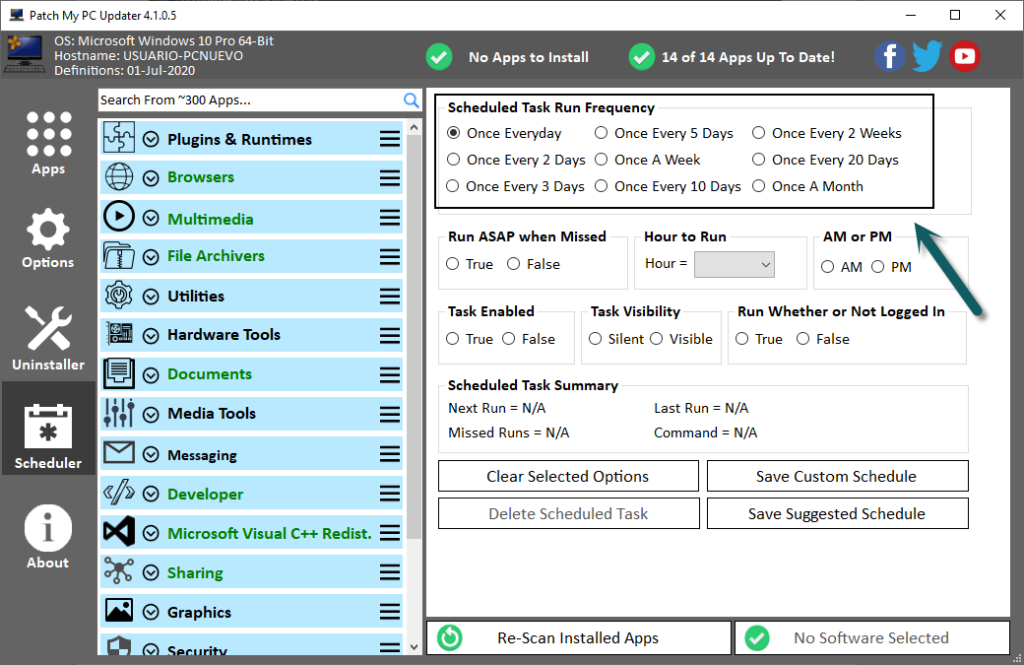Open the hamburger menu for Graphics
Image resolution: width=1024 pixels, height=665 pixels.
(390, 612)
